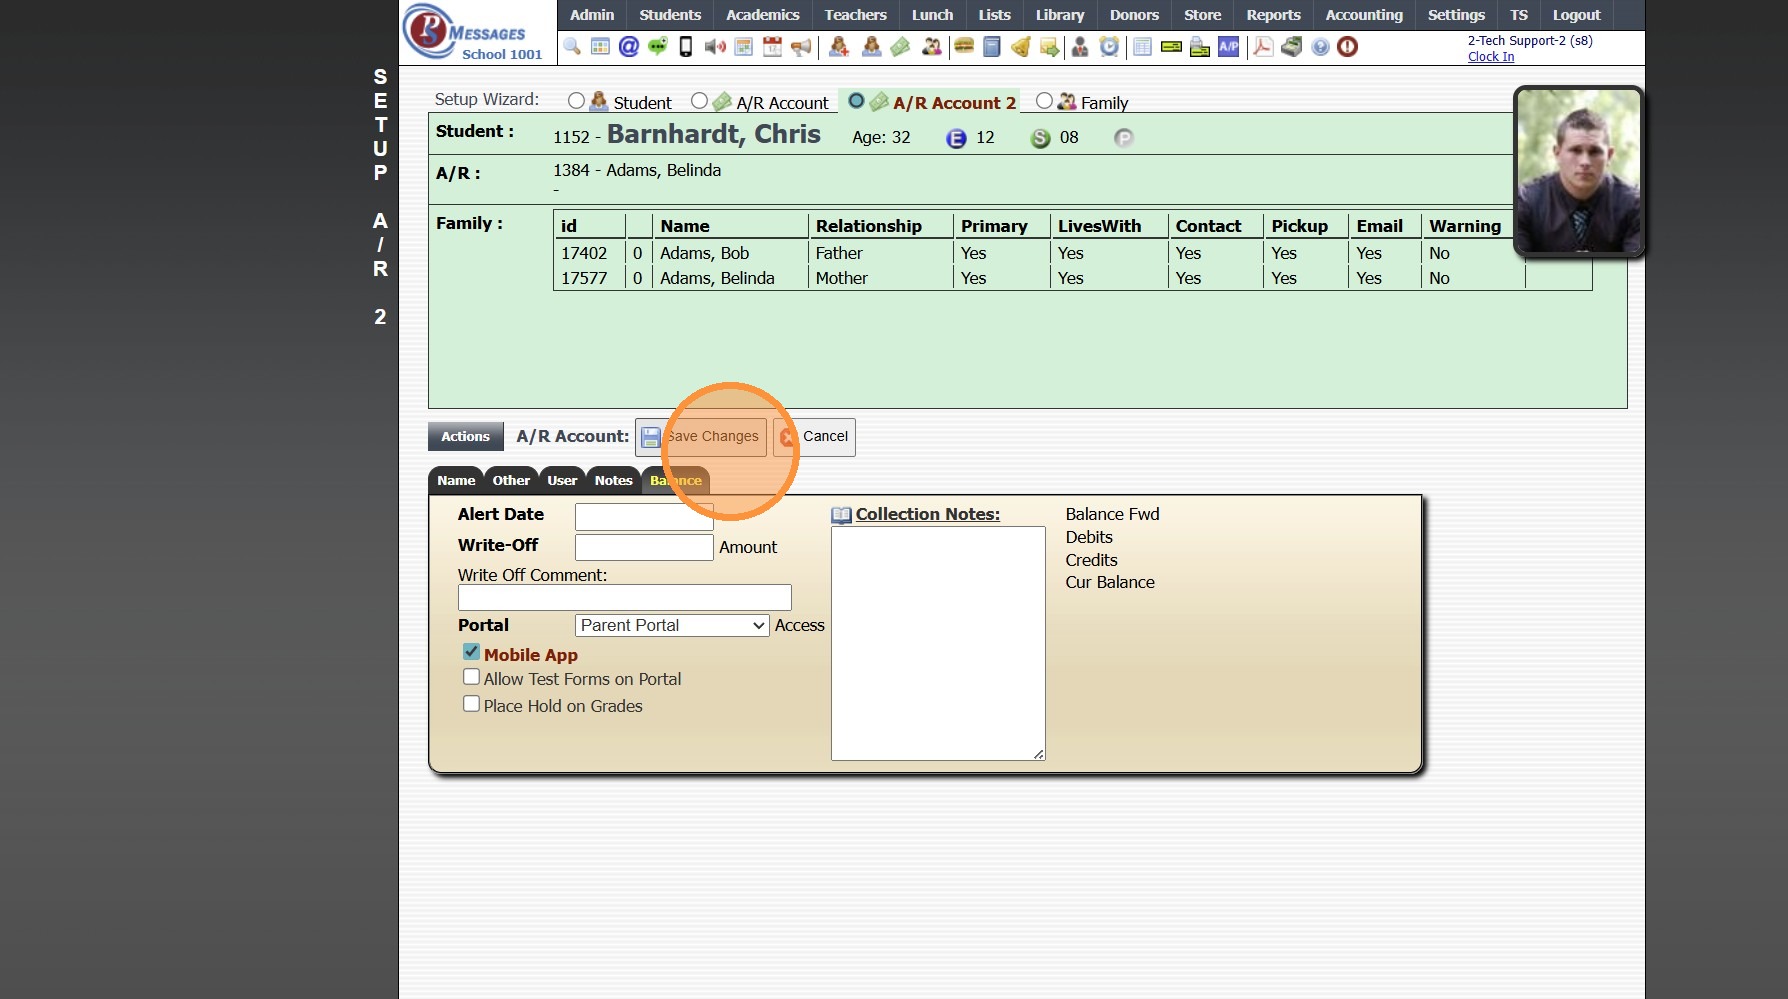Click the green money bills toolbar icon
This screenshot has height=999, width=1788.
pos(900,47)
